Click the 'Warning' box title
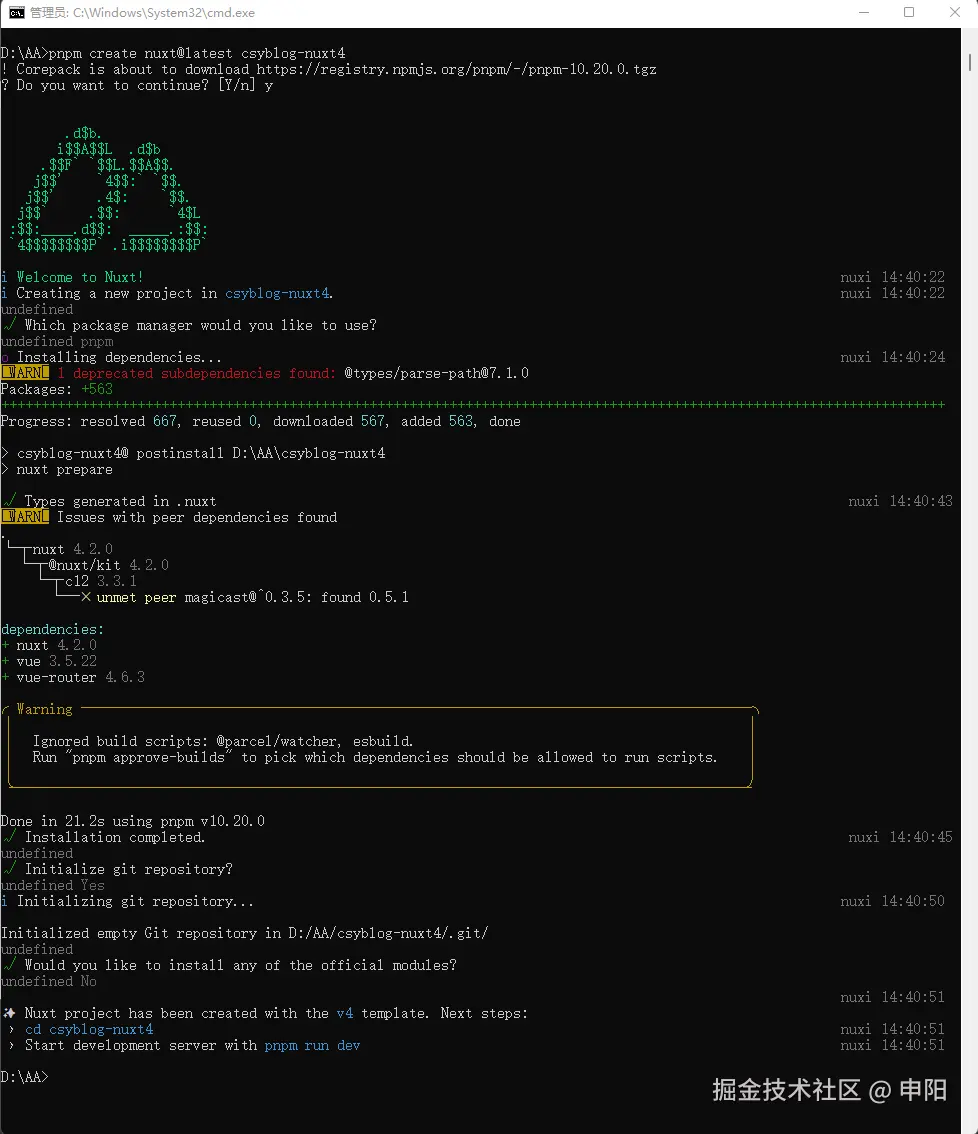The width and height of the screenshot is (978, 1134). point(45,709)
